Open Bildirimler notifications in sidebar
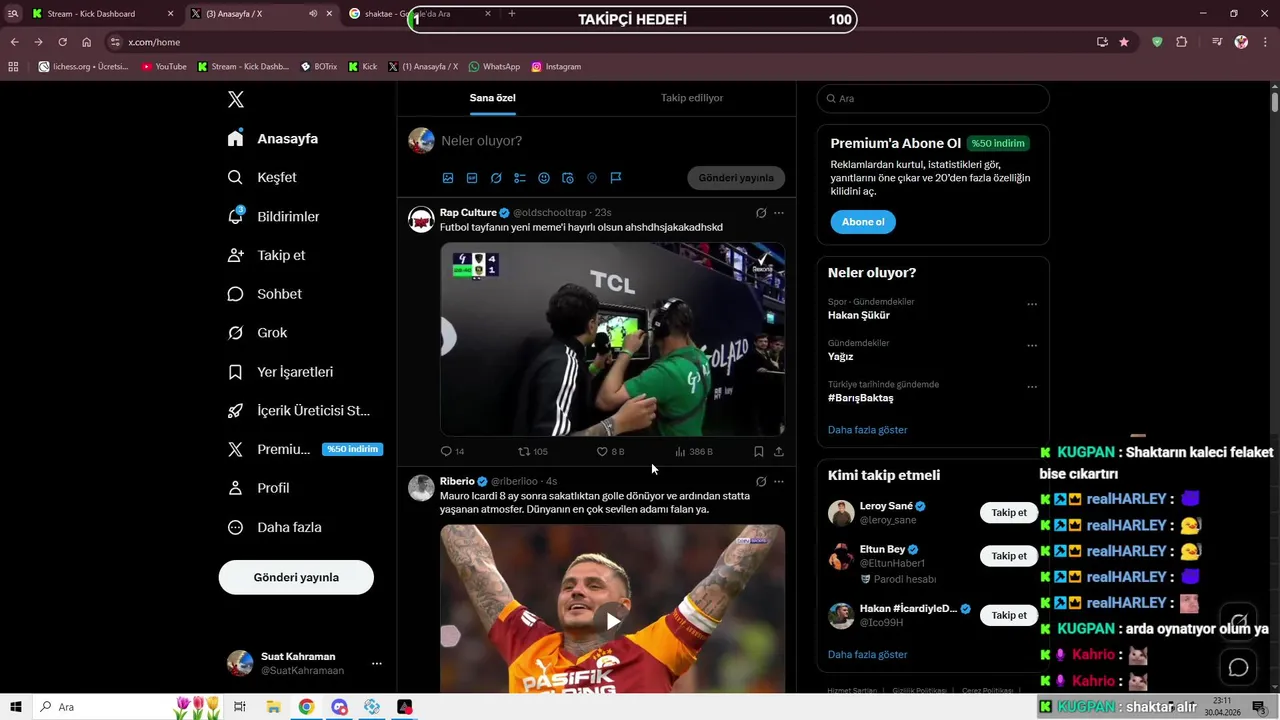1280x720 pixels. [274, 216]
